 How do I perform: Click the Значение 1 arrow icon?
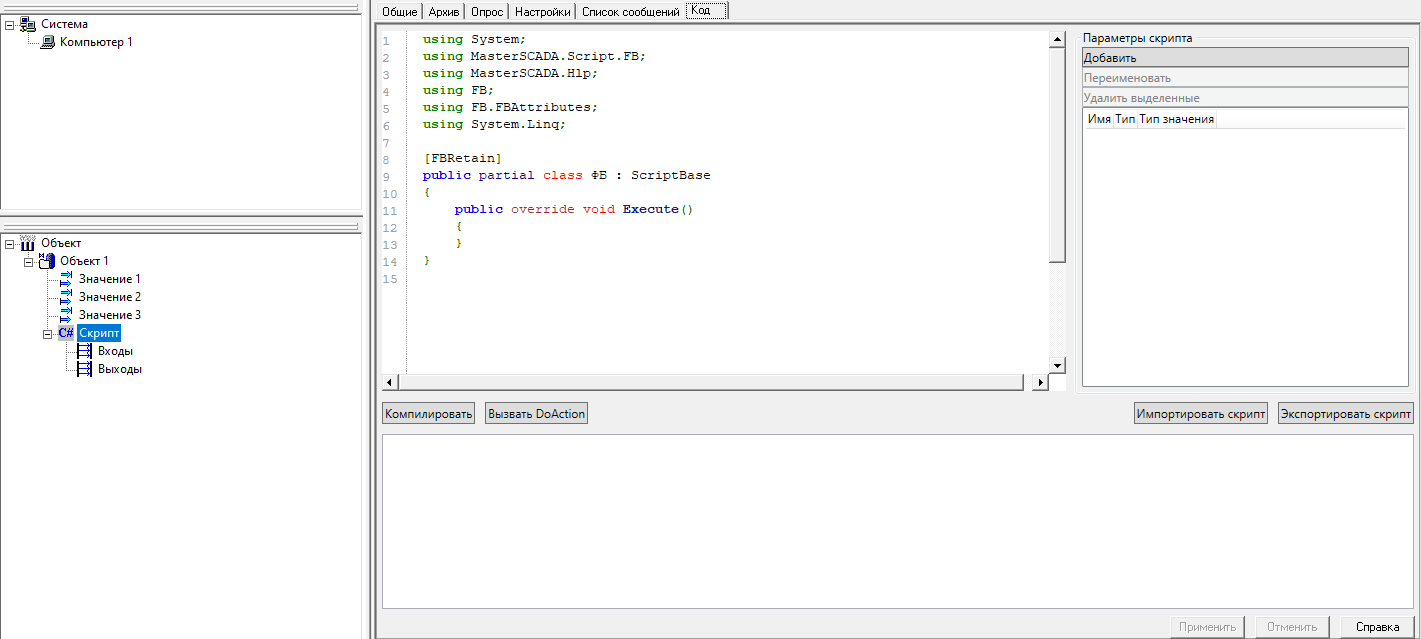66,279
